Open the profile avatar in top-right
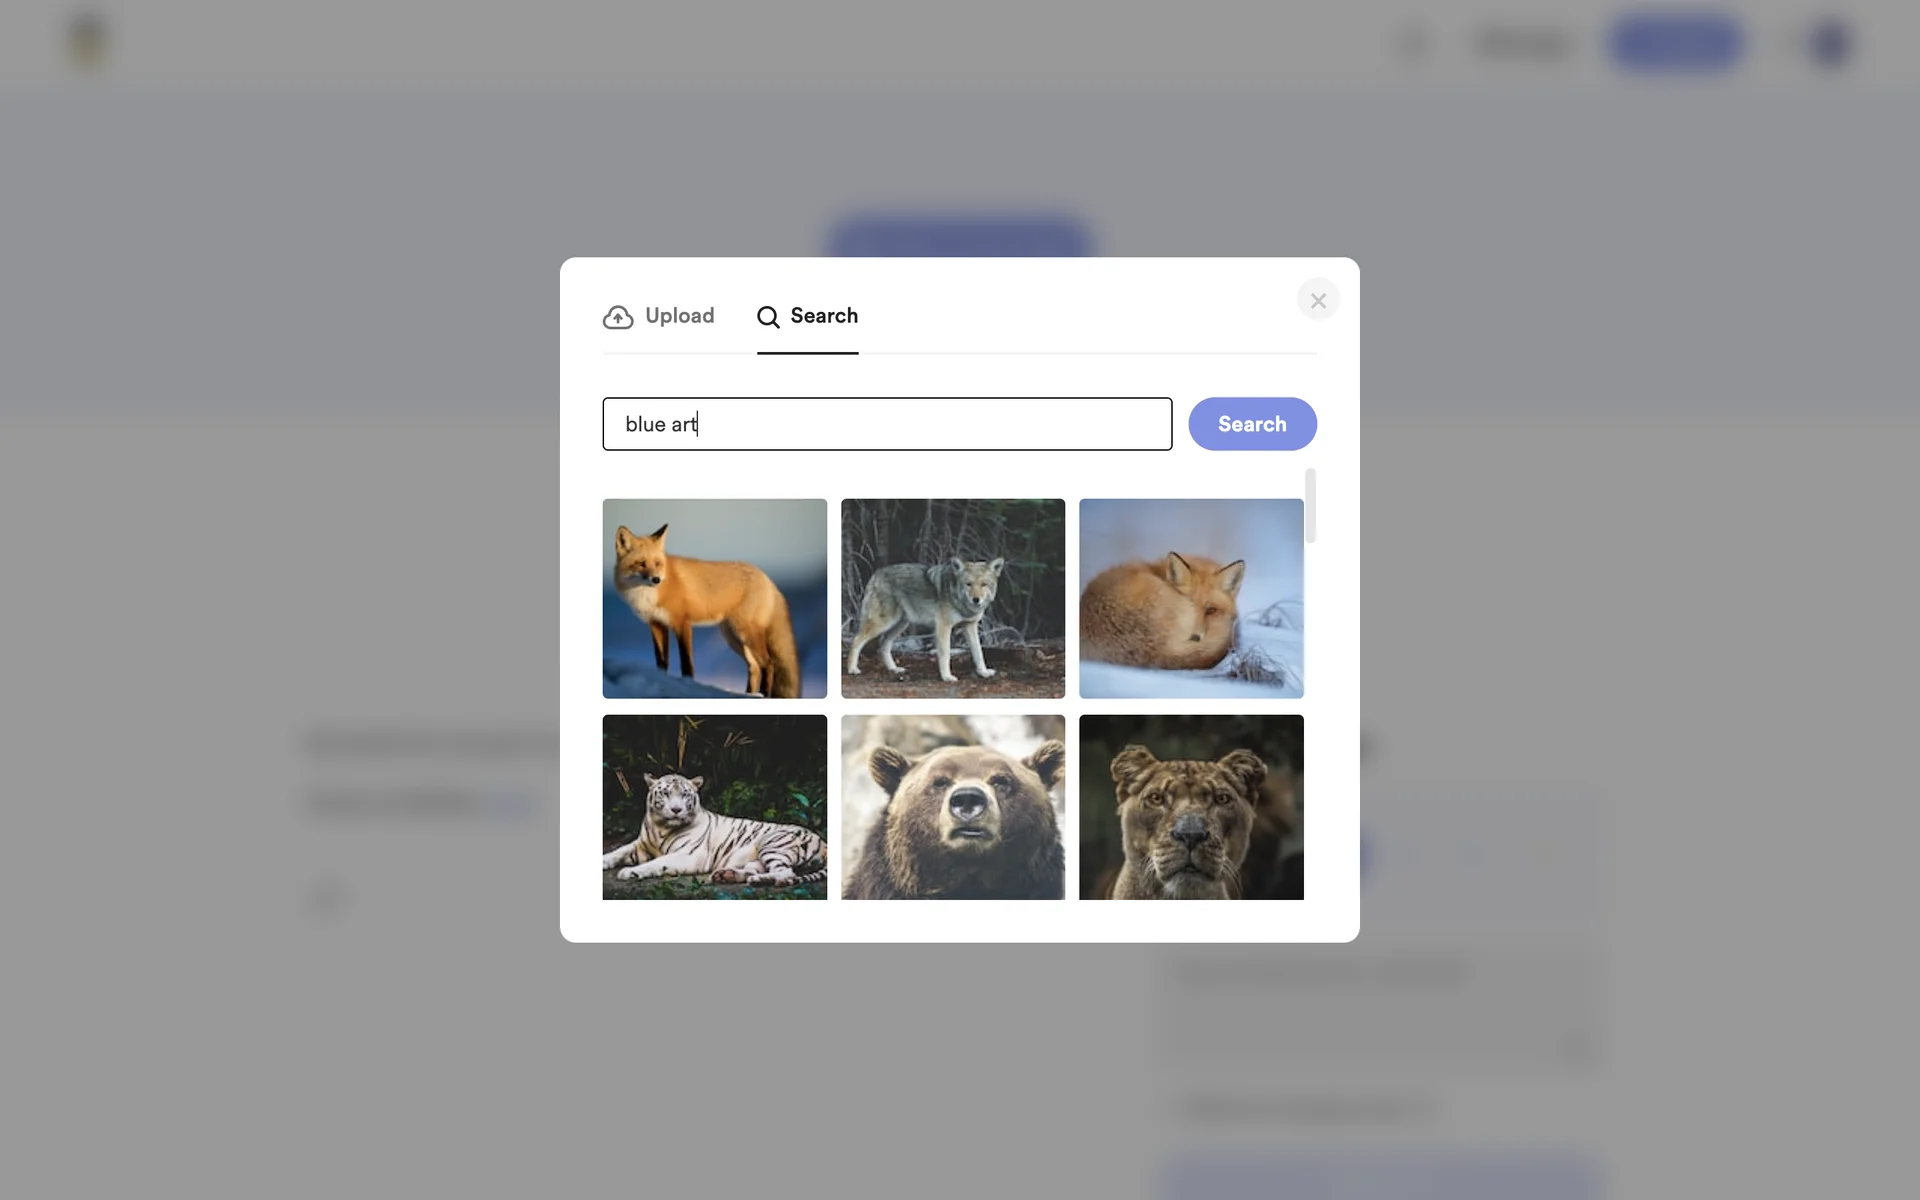Screen dimensions: 1920x1200 click(1830, 43)
